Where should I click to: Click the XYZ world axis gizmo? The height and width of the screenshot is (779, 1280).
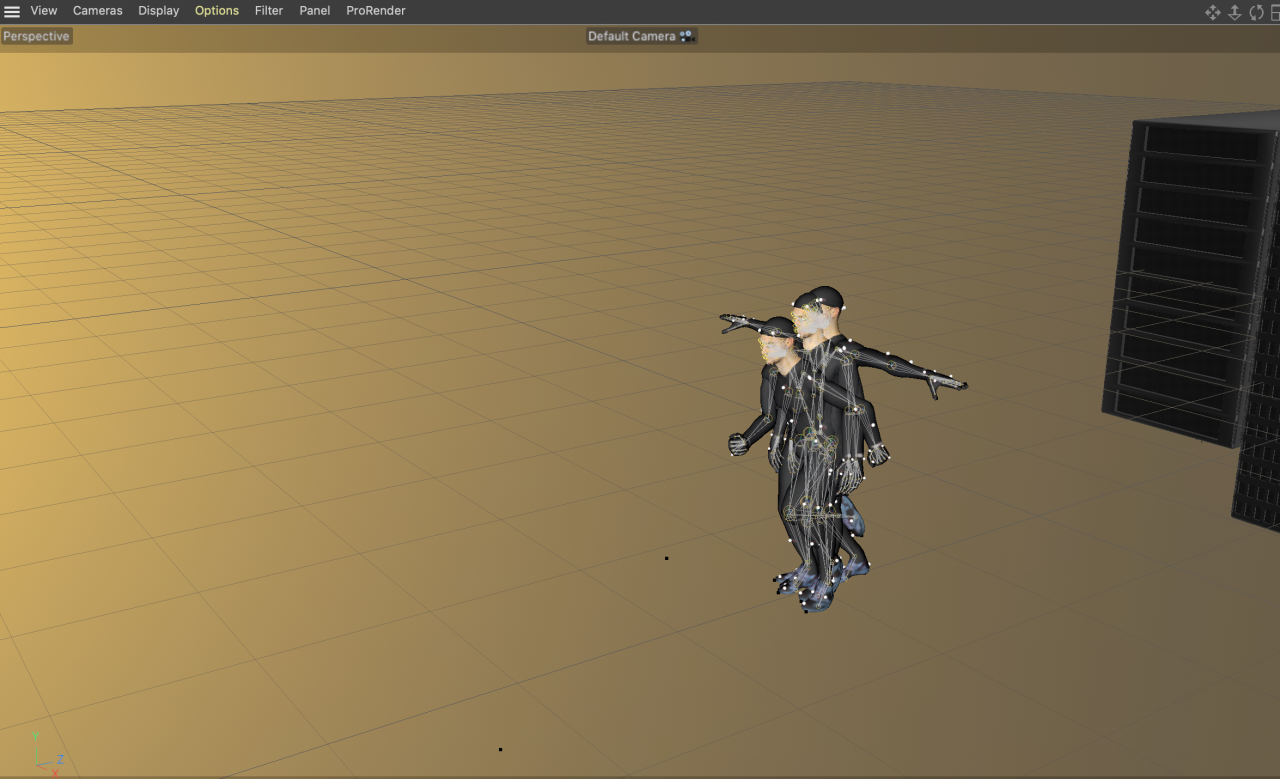[42, 758]
